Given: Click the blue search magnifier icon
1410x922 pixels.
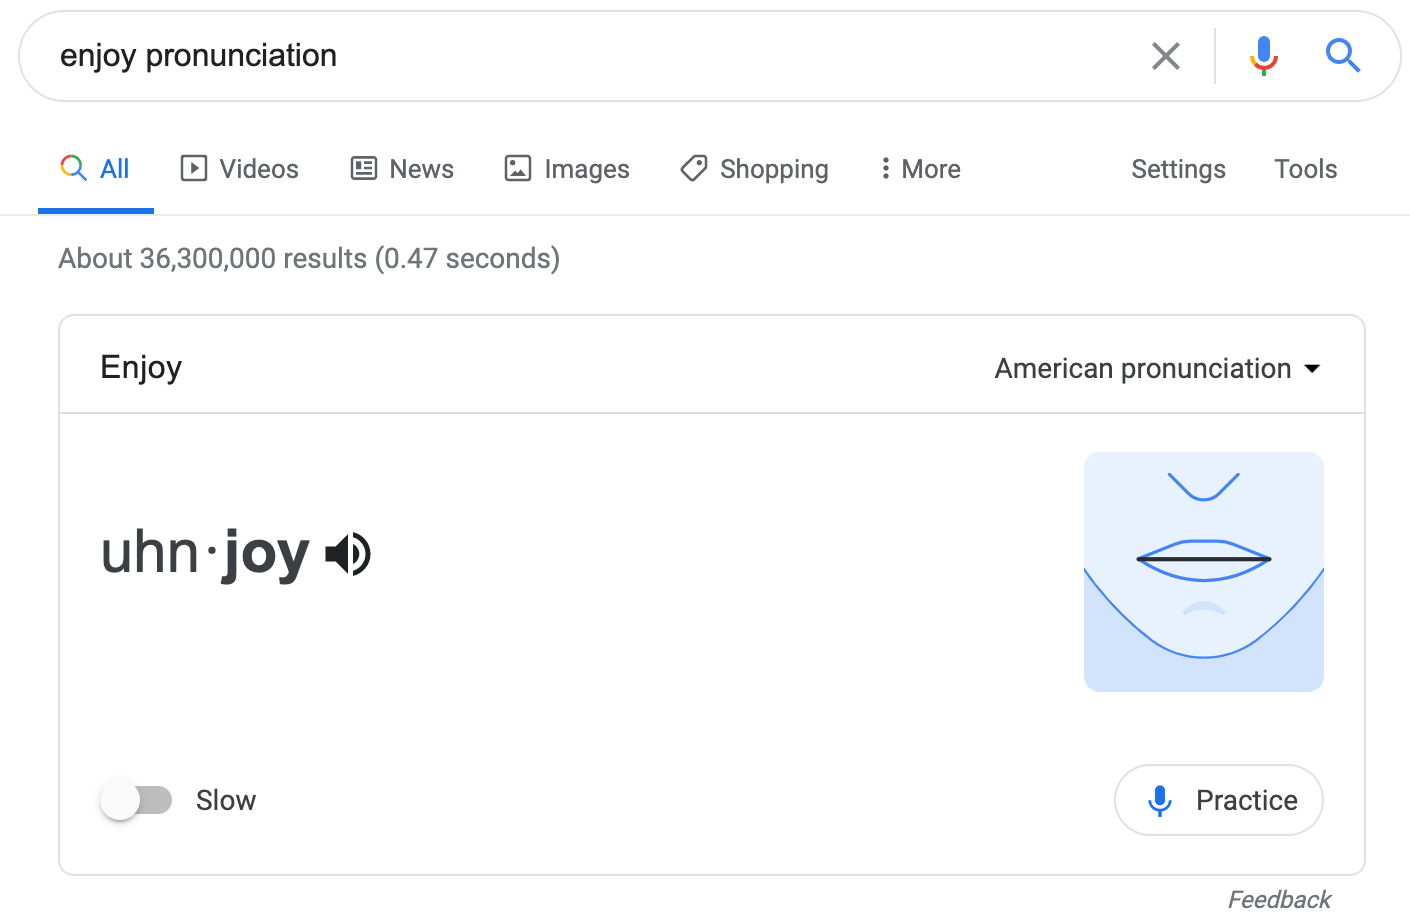Looking at the screenshot, I should pos(1342,56).
